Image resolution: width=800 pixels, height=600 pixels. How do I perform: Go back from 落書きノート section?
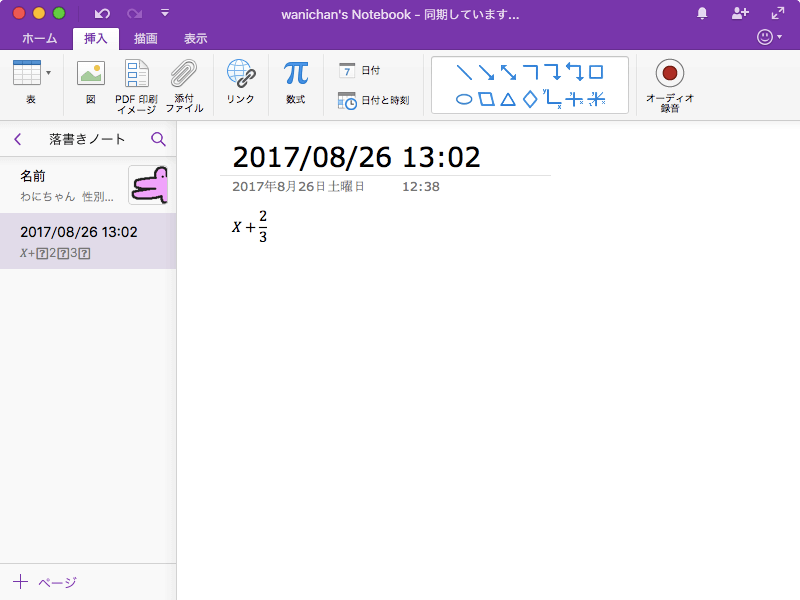(18, 139)
